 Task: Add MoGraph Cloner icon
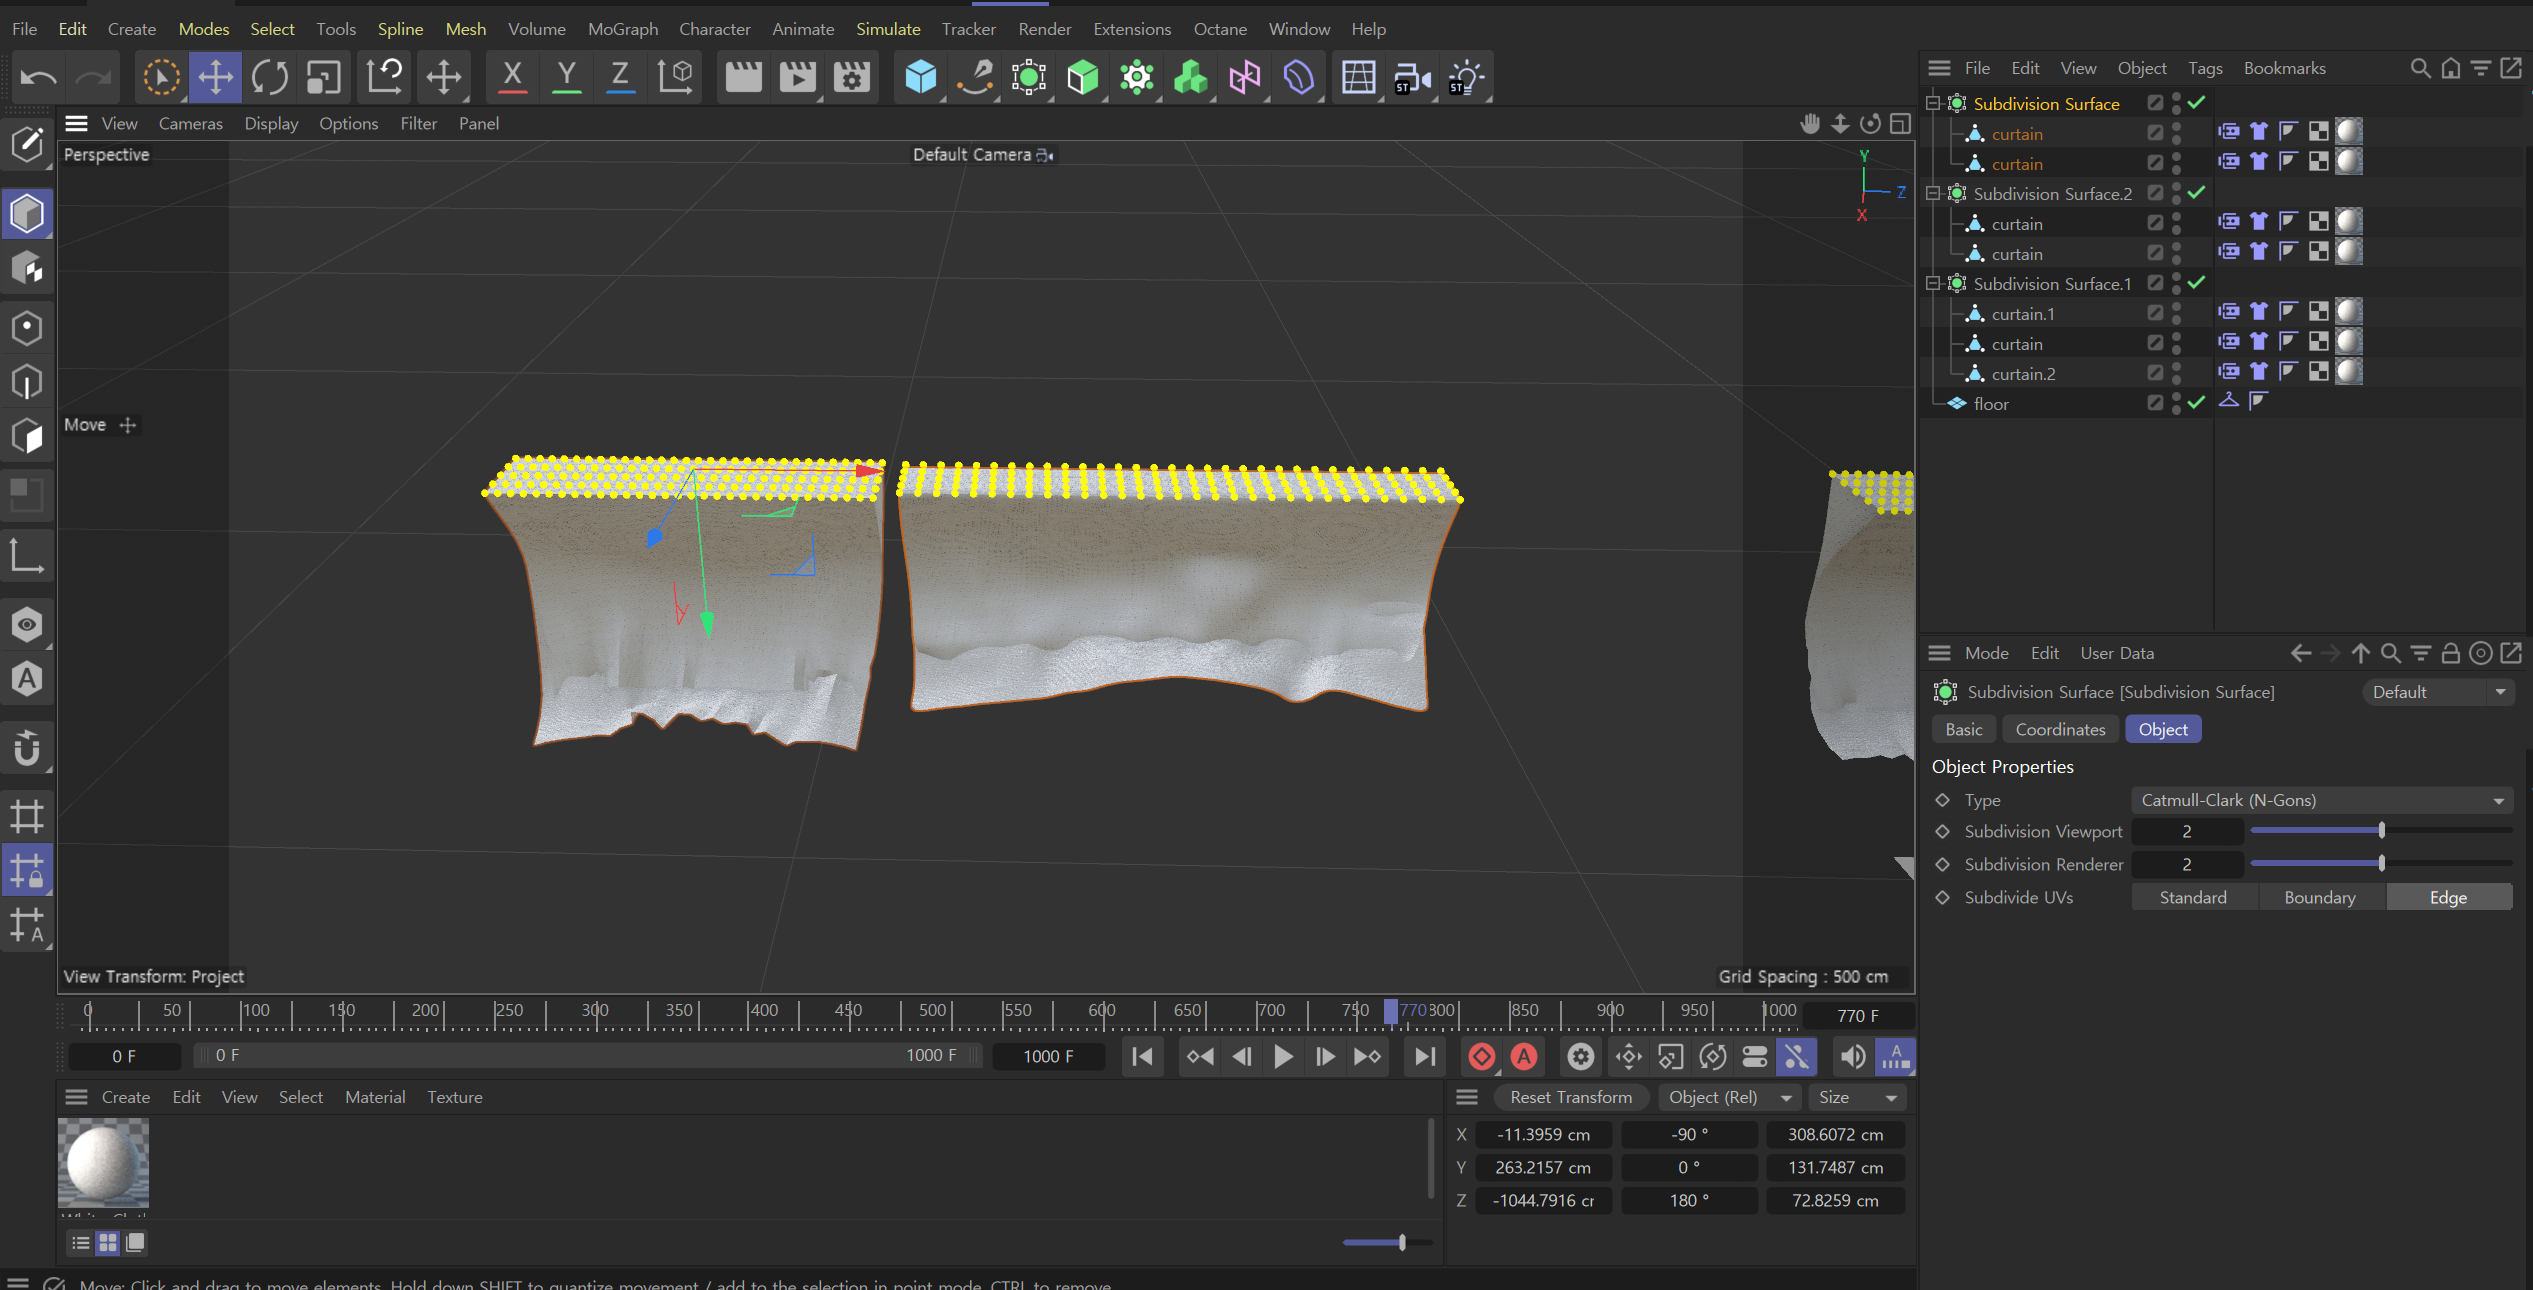click(x=1136, y=77)
